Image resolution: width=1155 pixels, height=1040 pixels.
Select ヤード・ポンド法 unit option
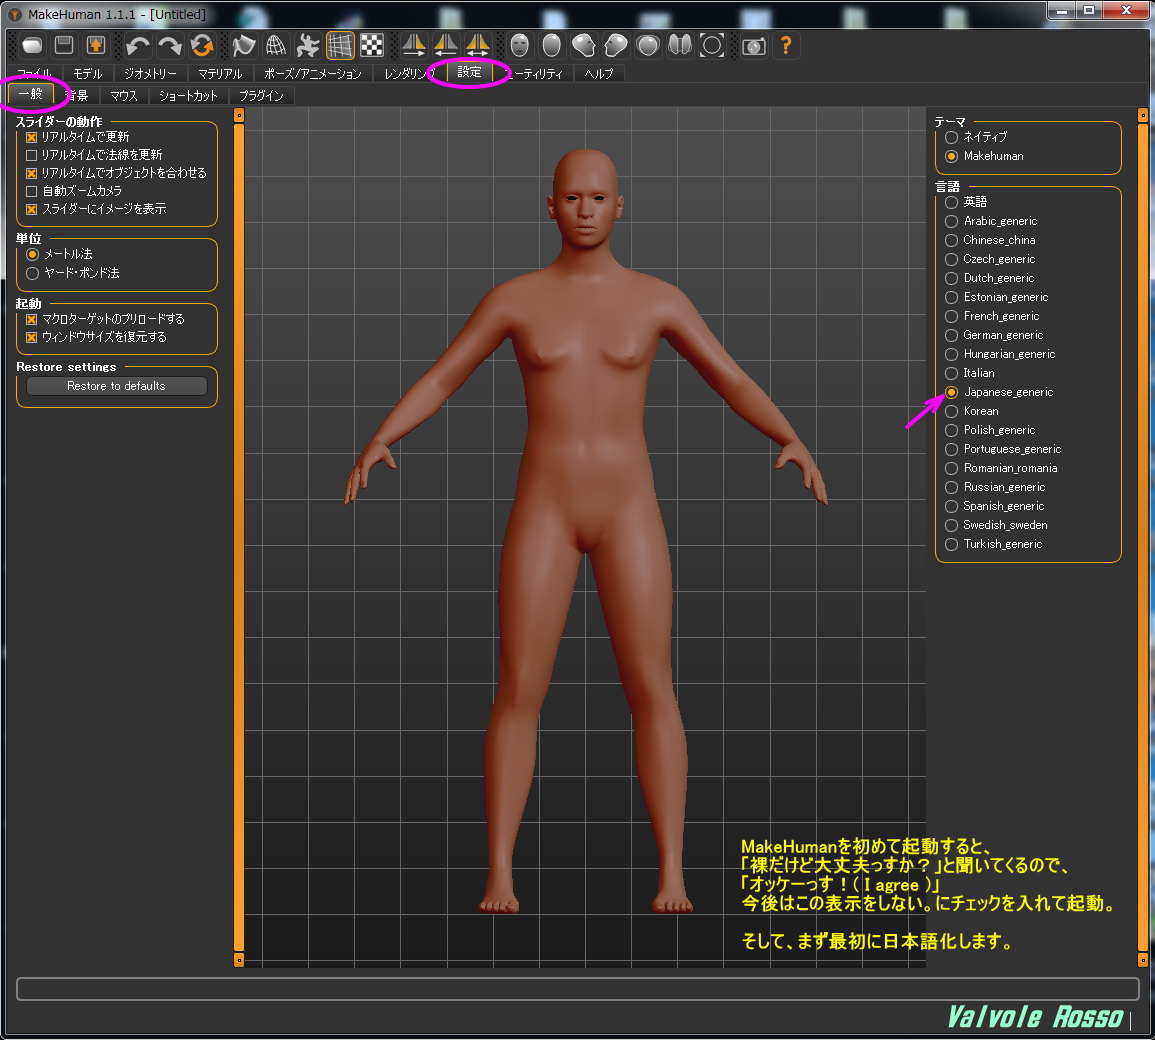[x=32, y=273]
